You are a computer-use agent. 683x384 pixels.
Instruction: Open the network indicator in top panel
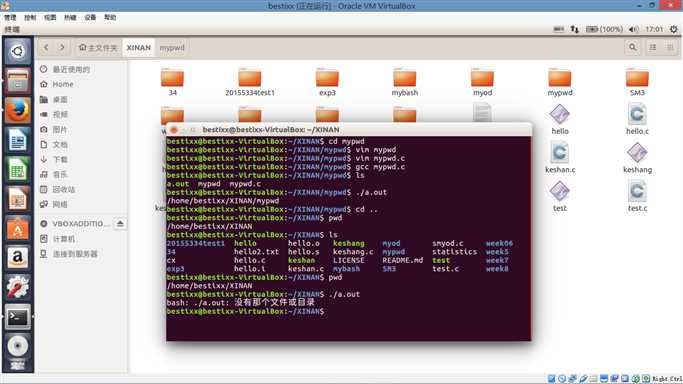[x=575, y=29]
